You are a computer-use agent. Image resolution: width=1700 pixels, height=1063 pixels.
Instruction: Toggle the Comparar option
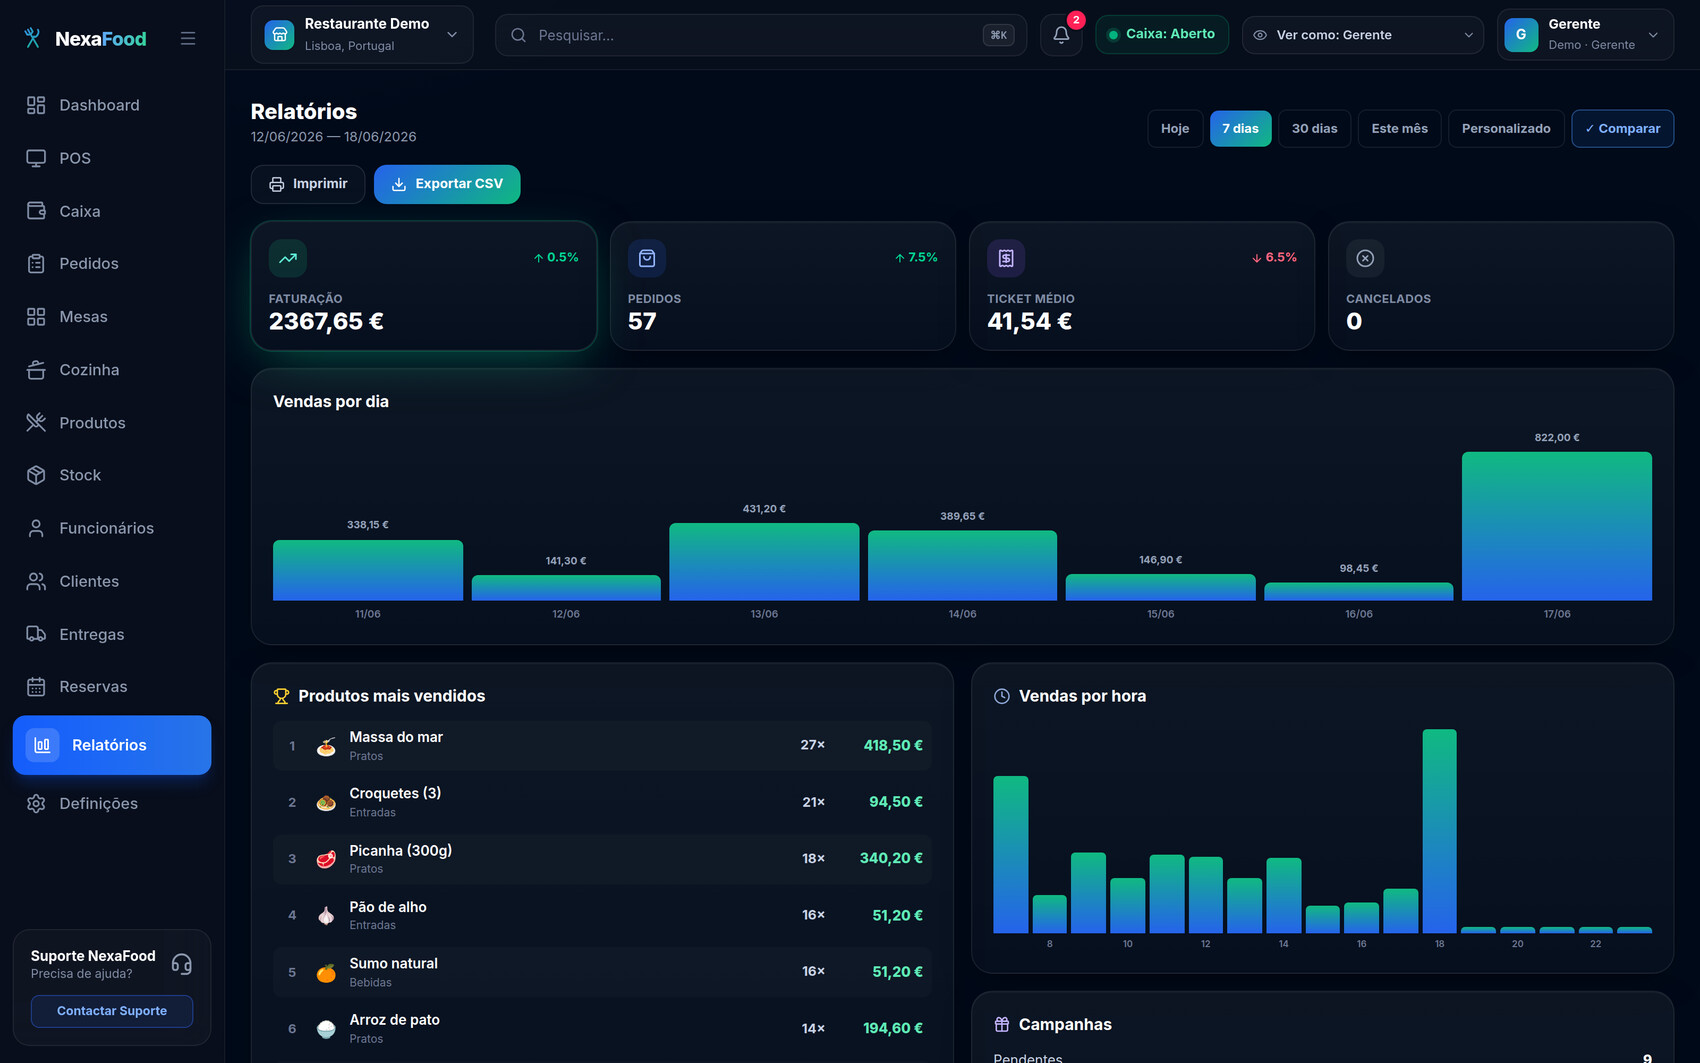1622,129
